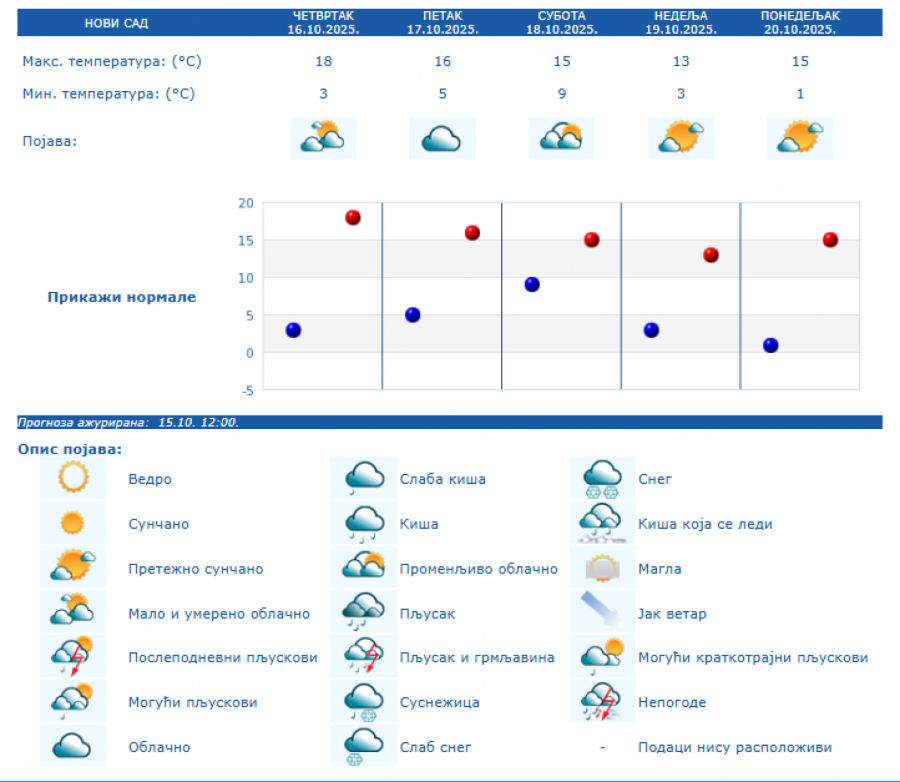Click the Суснежица sleet legend icon
The image size is (900, 782).
click(364, 702)
